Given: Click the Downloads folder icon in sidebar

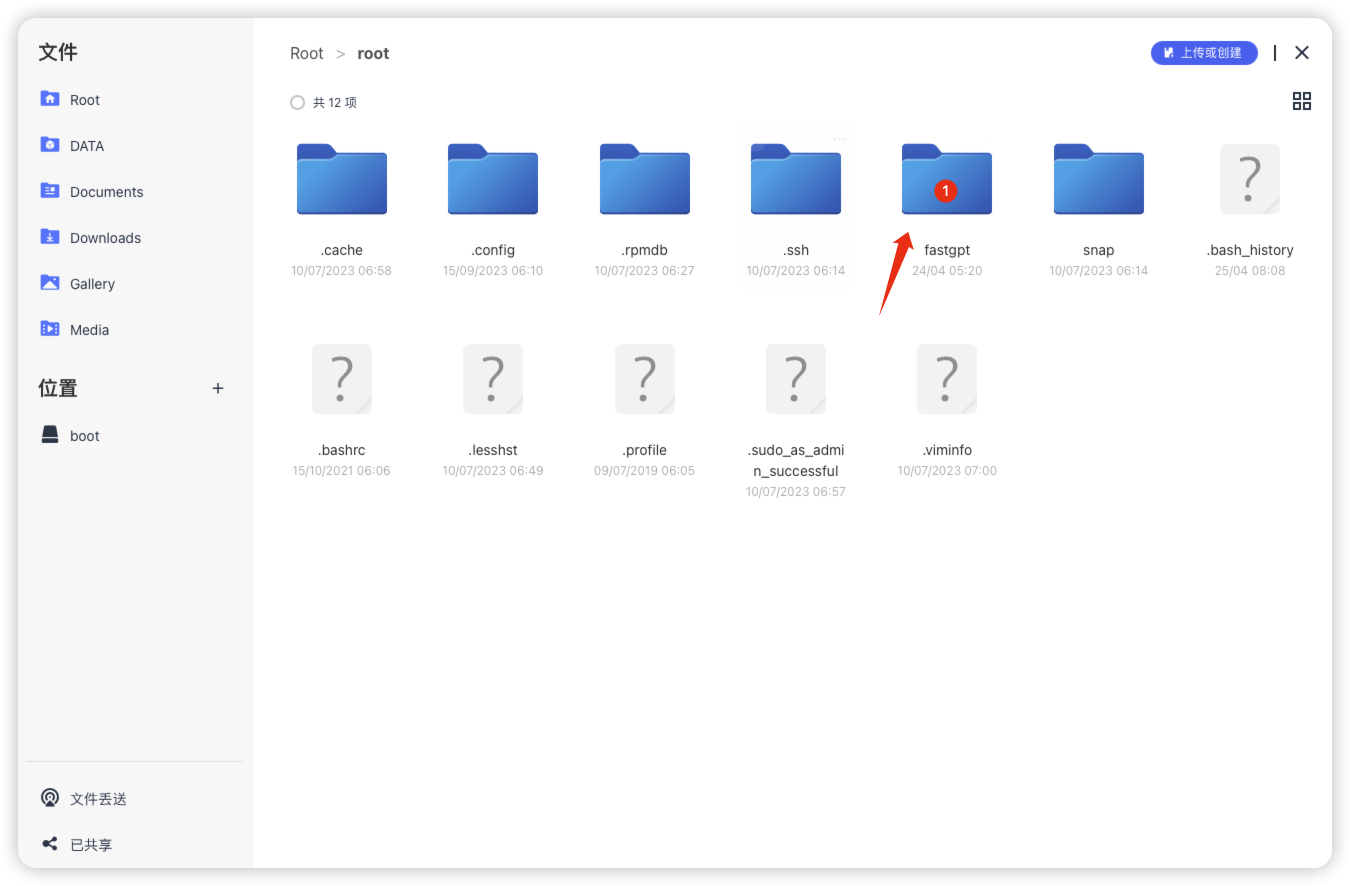Looking at the screenshot, I should [x=50, y=236].
